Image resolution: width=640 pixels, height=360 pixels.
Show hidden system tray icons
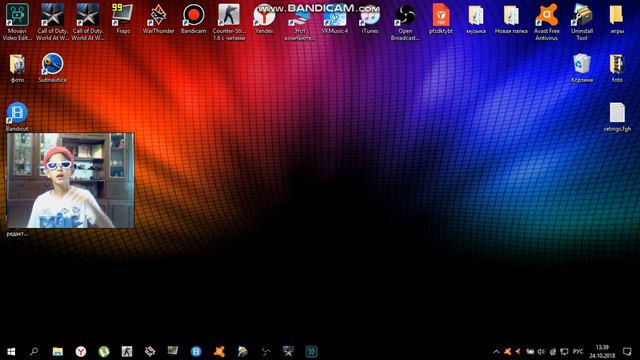coord(496,351)
